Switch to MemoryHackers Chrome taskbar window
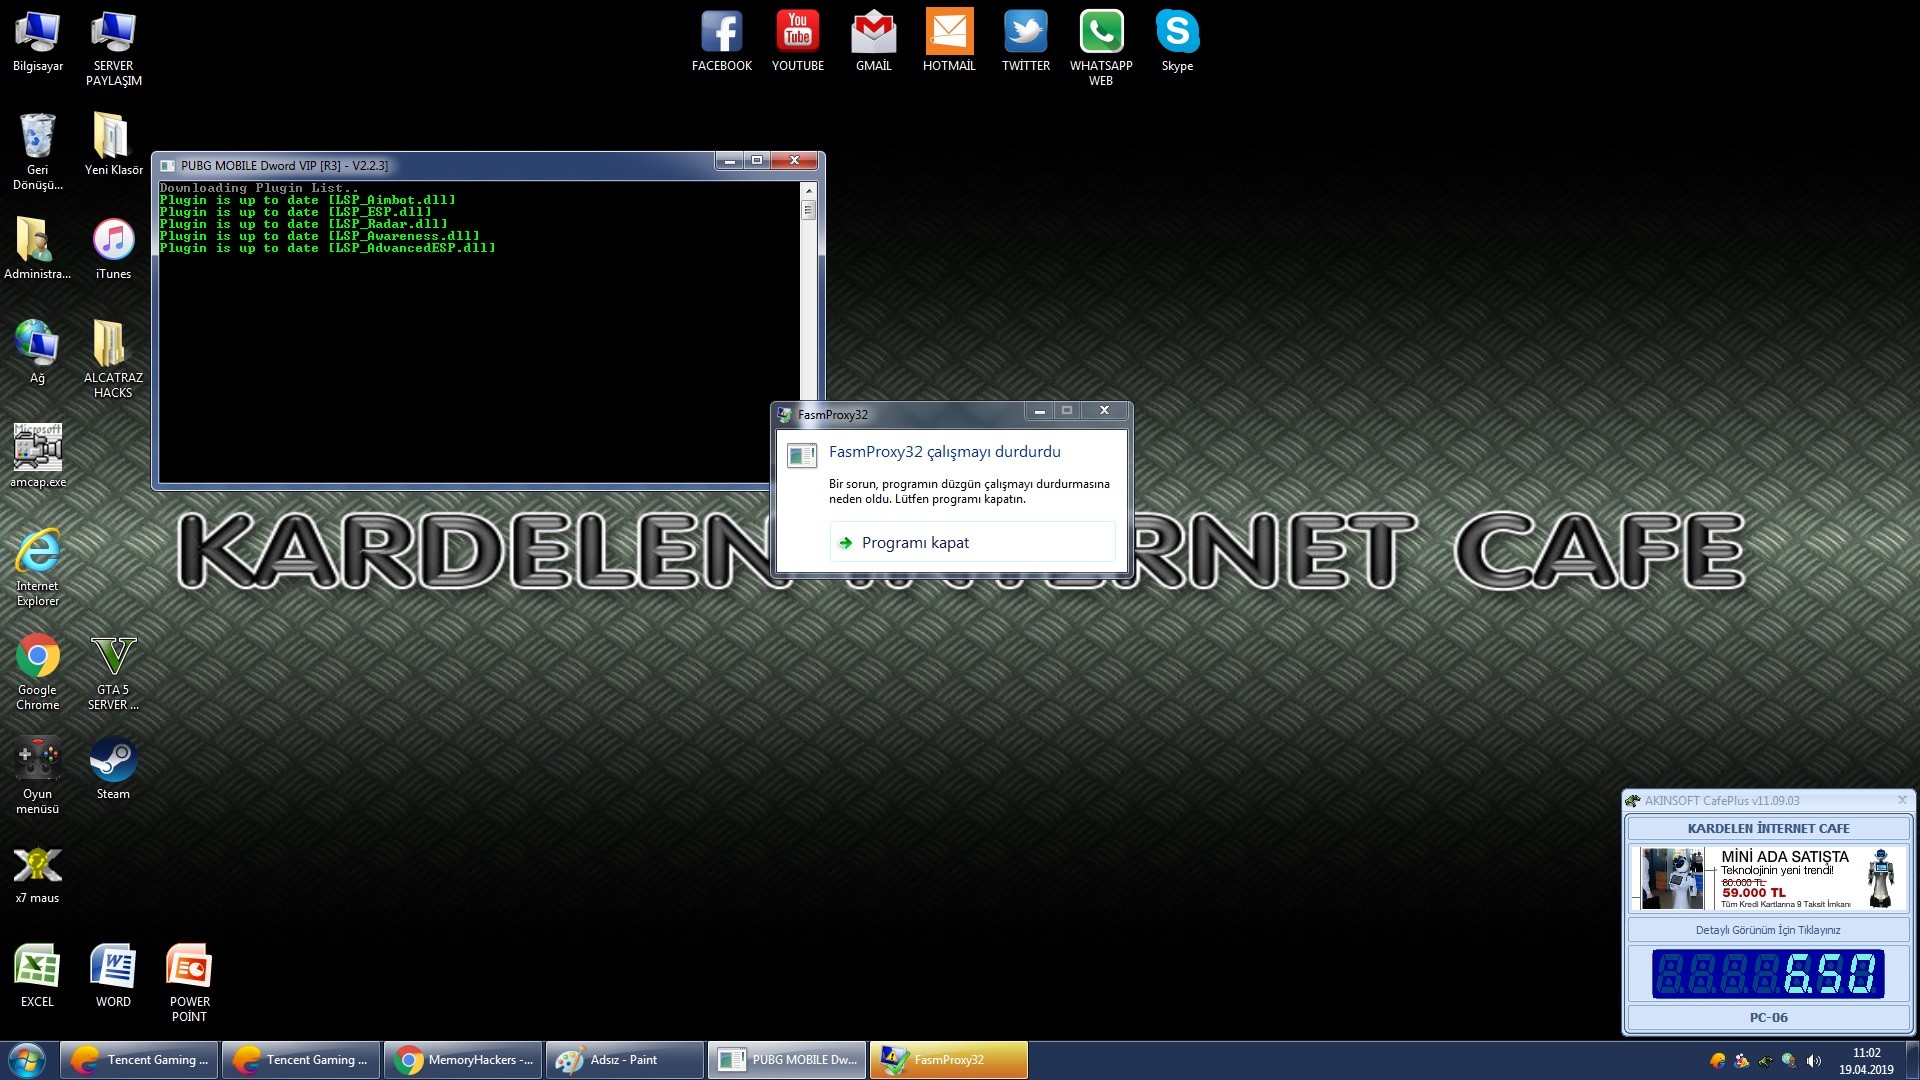Screen dimensions: 1920x1080 click(x=462, y=1060)
